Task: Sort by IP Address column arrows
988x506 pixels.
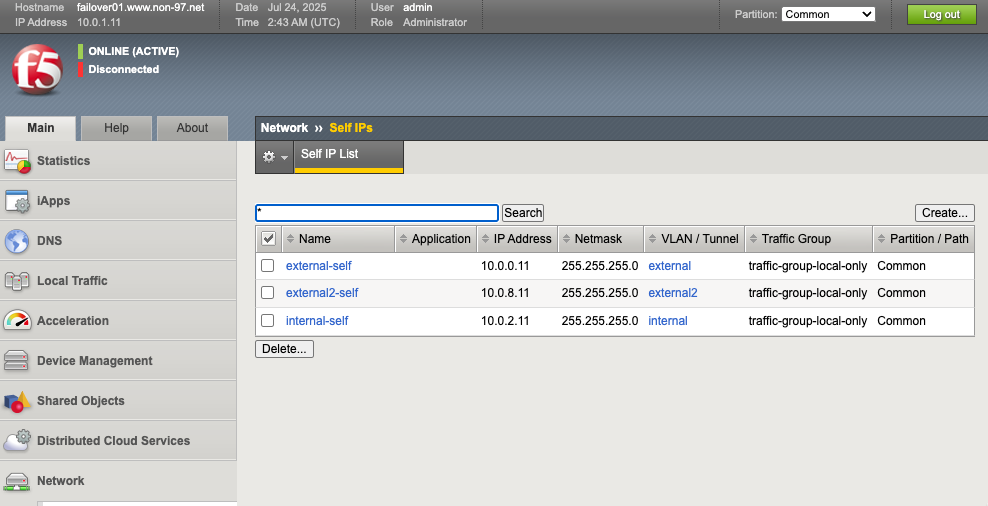Action: 485,239
